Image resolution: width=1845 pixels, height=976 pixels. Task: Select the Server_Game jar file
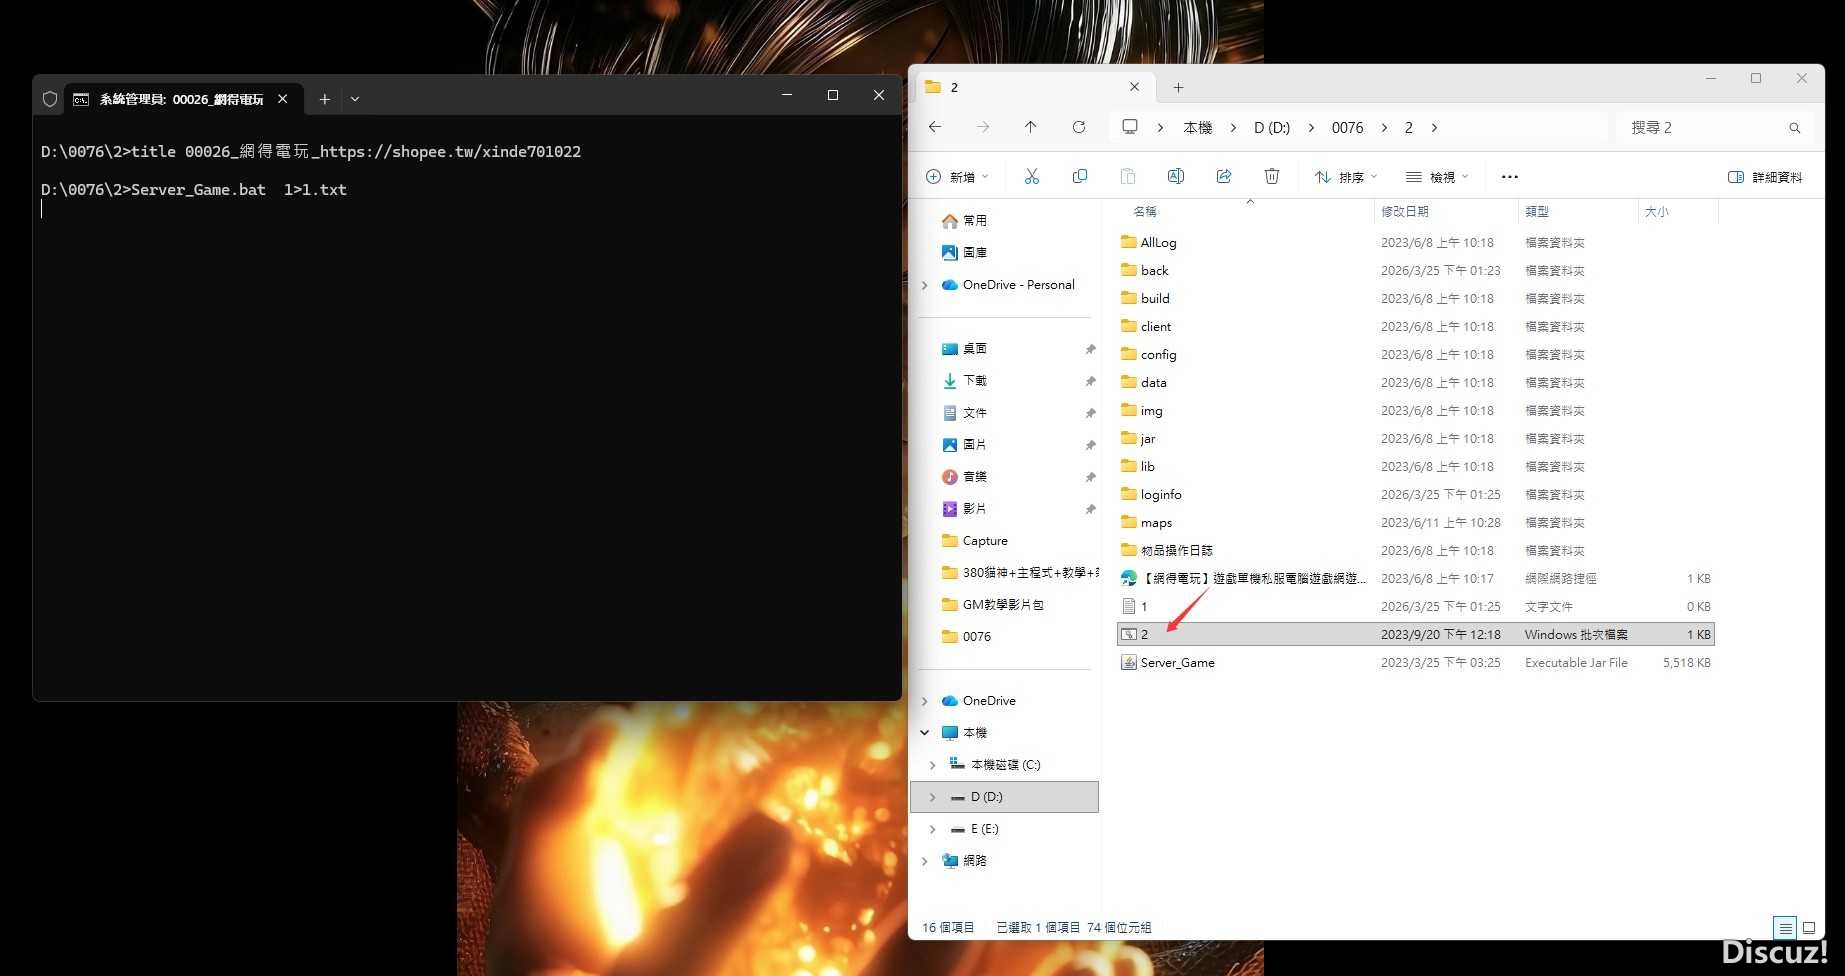click(1177, 663)
